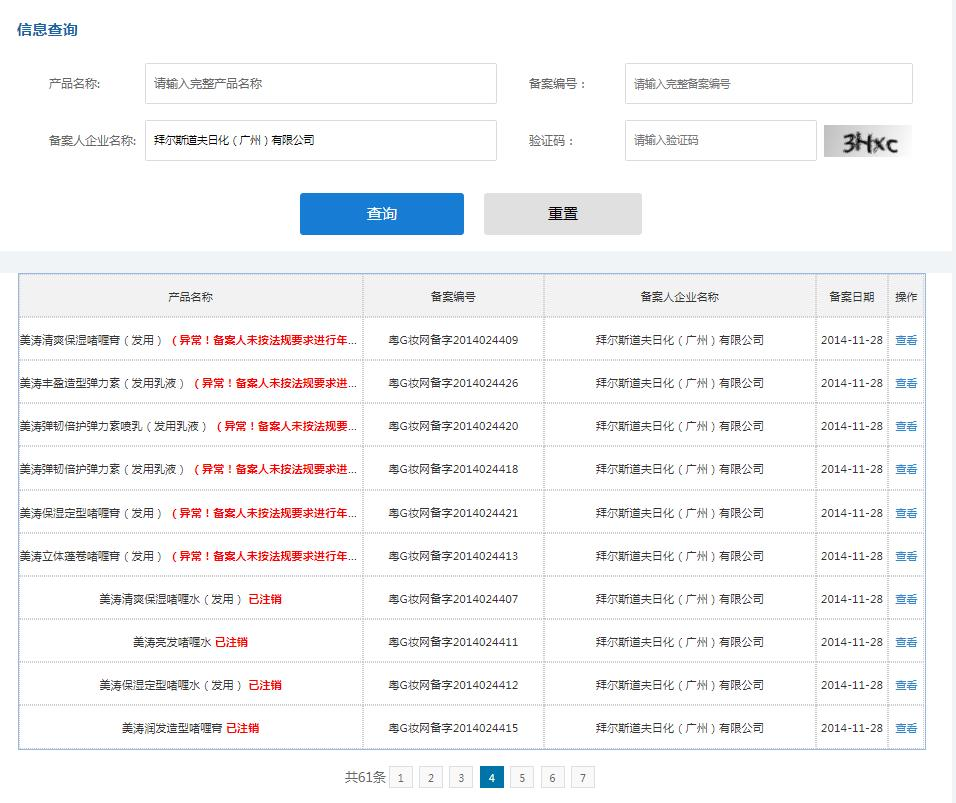This screenshot has width=956, height=803.
Task: Click the 验证码 input field
Action: [x=720, y=141]
